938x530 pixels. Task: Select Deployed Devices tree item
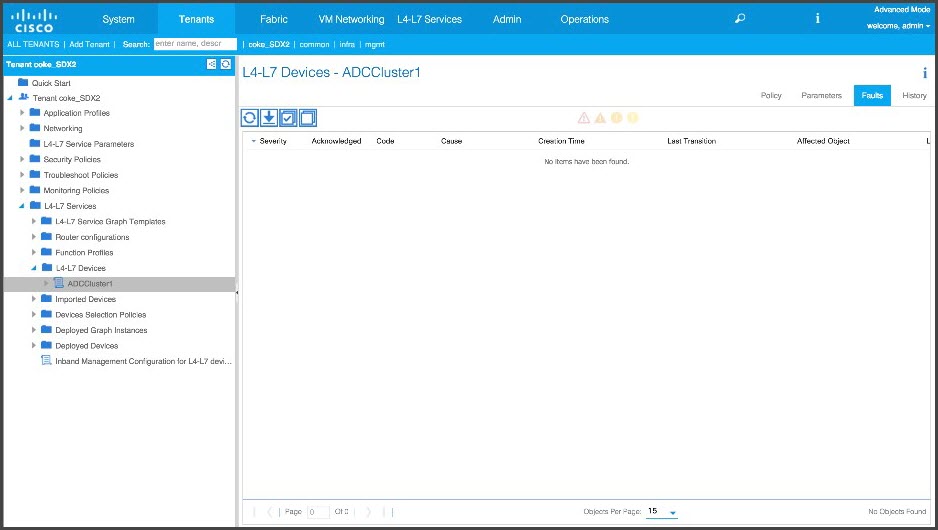click(87, 346)
